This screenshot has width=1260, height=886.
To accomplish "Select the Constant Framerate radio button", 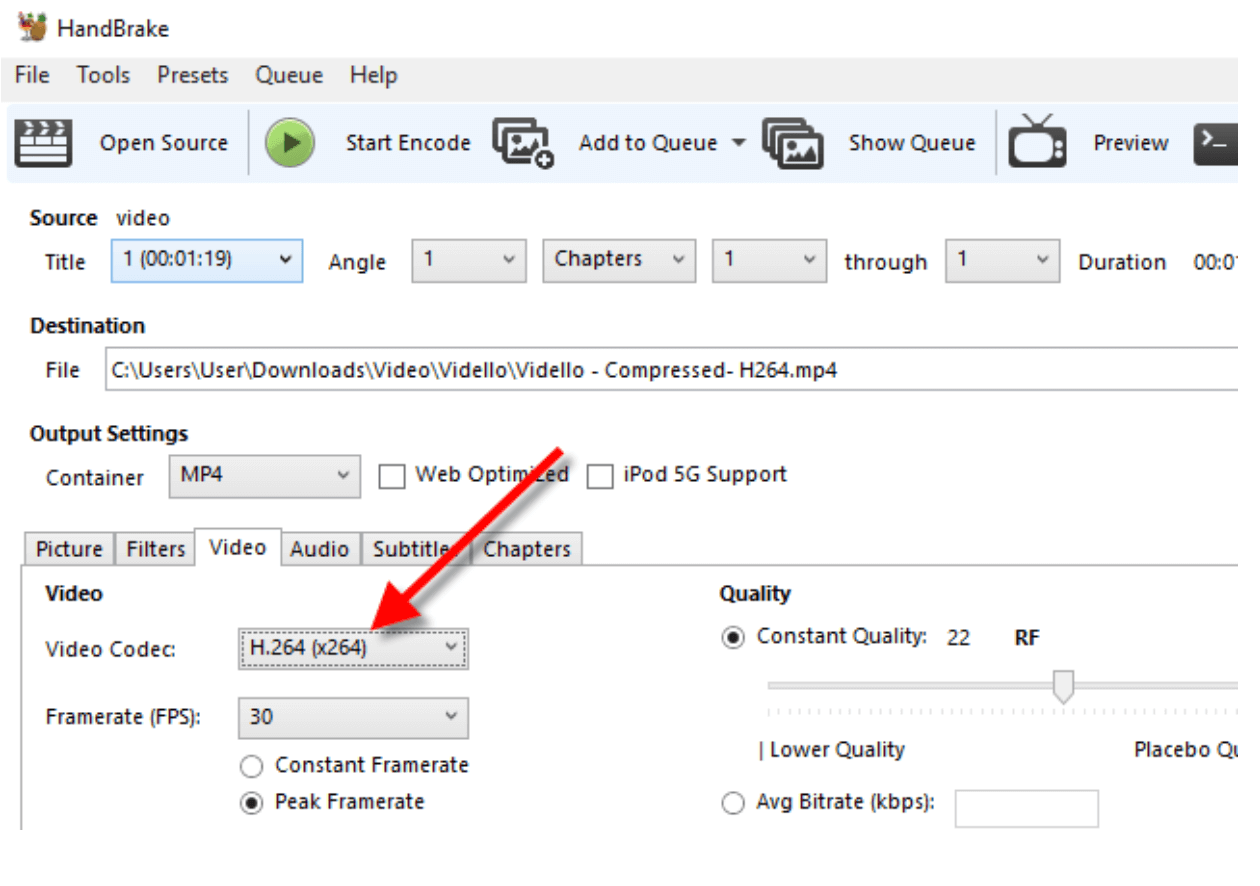I will [x=253, y=767].
